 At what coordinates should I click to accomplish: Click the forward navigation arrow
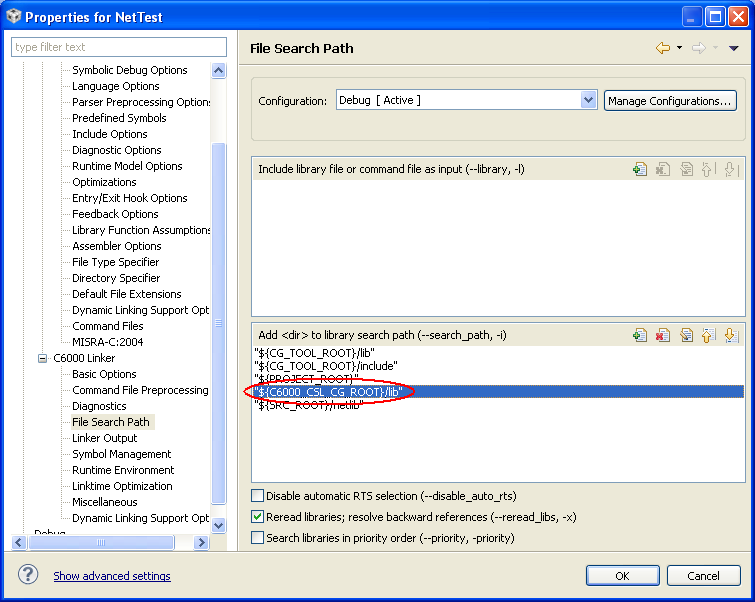[x=698, y=48]
